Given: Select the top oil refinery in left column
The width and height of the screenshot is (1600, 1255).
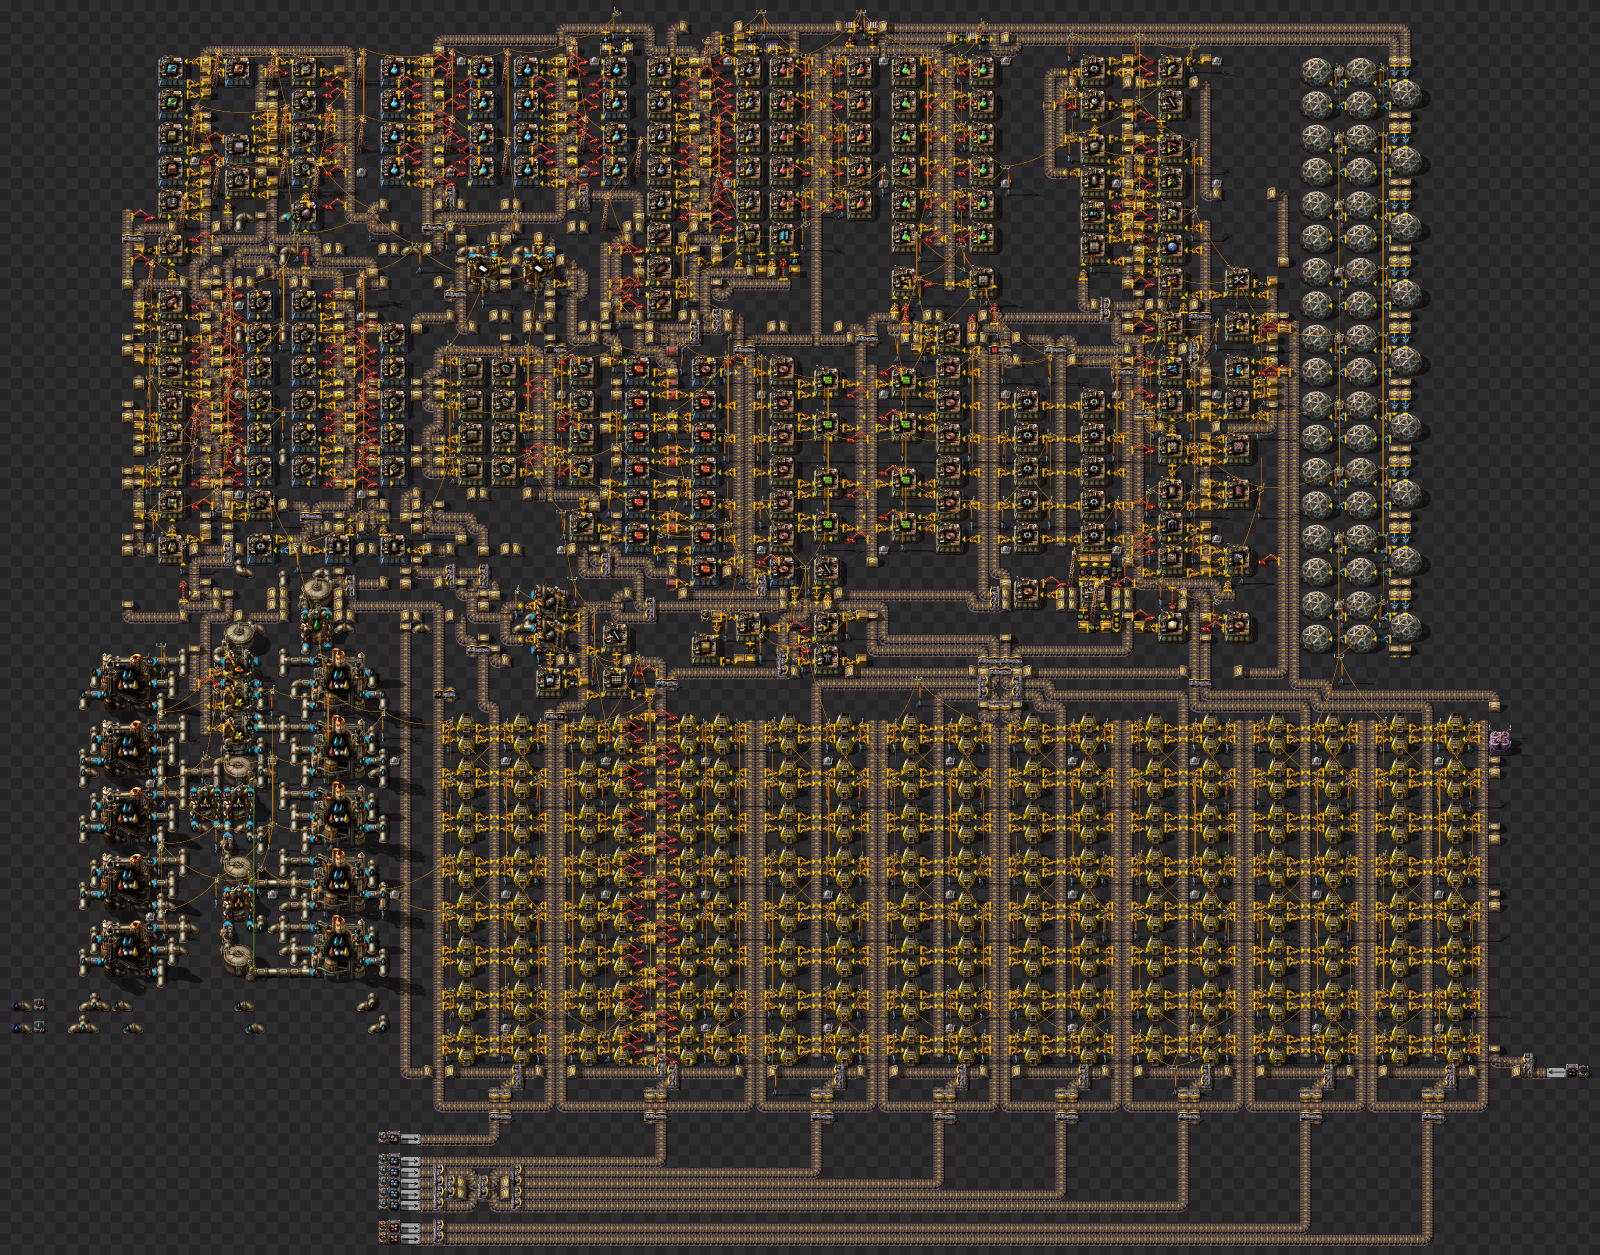Looking at the screenshot, I should pyautogui.click(x=127, y=683).
